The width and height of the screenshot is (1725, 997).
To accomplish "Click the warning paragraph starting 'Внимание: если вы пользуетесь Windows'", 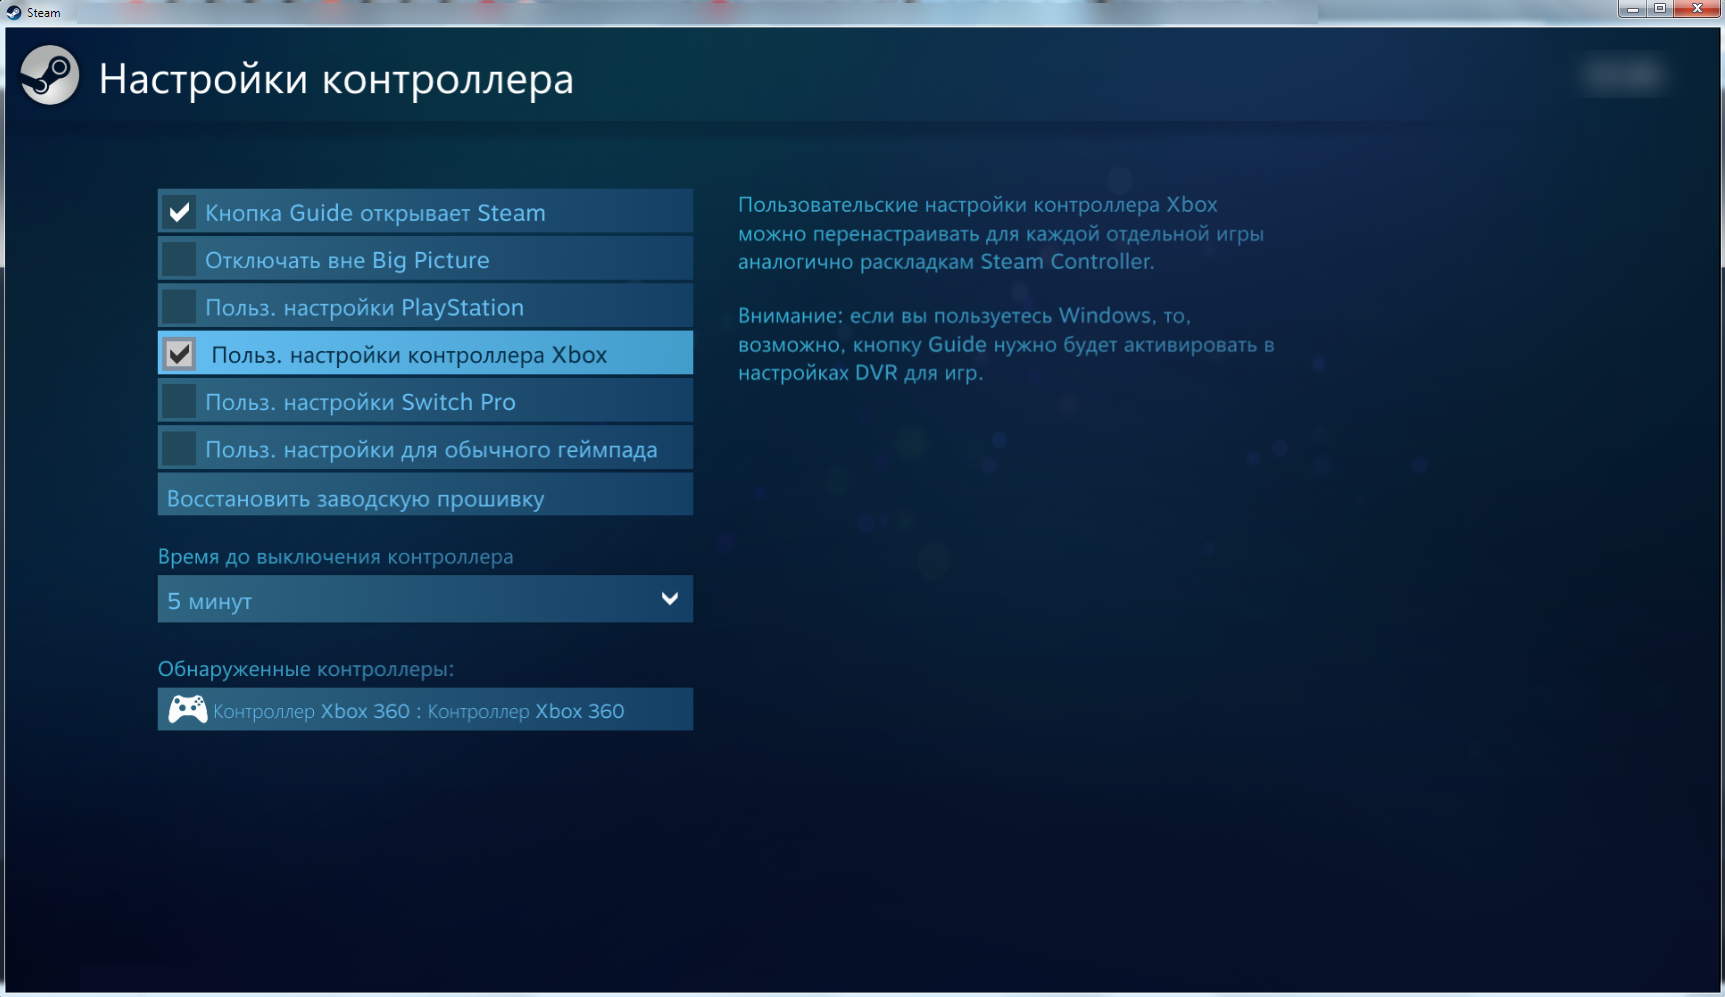I will [1006, 344].
